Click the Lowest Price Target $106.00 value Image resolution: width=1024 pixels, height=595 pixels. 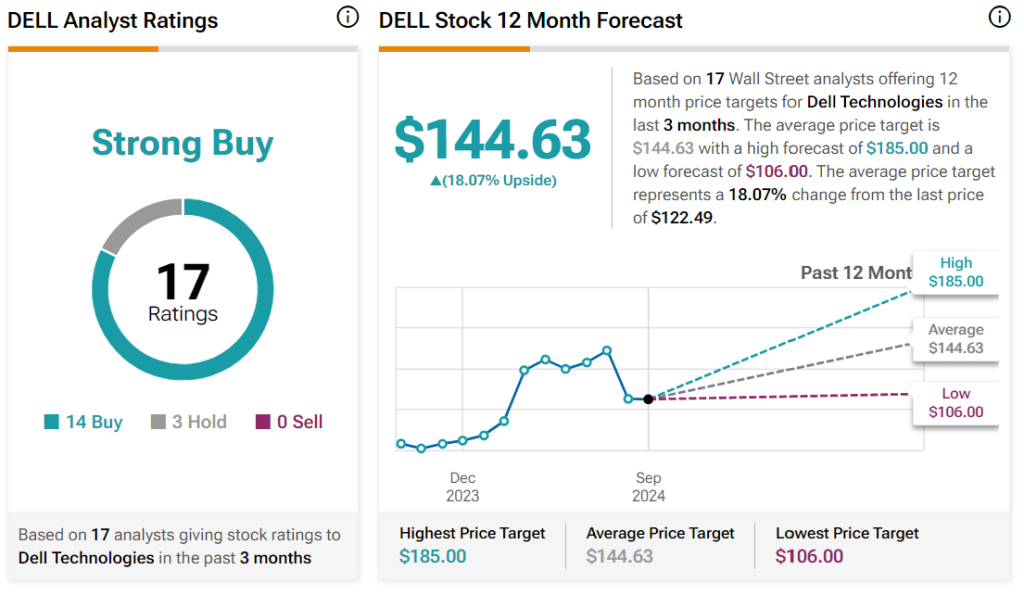809,556
